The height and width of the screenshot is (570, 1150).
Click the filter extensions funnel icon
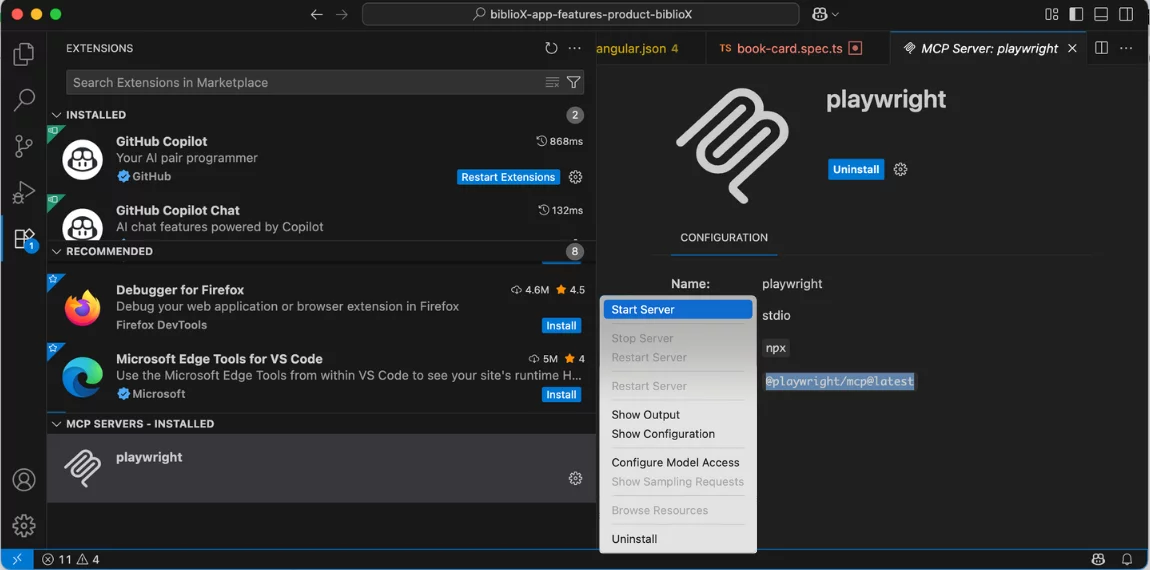click(574, 82)
